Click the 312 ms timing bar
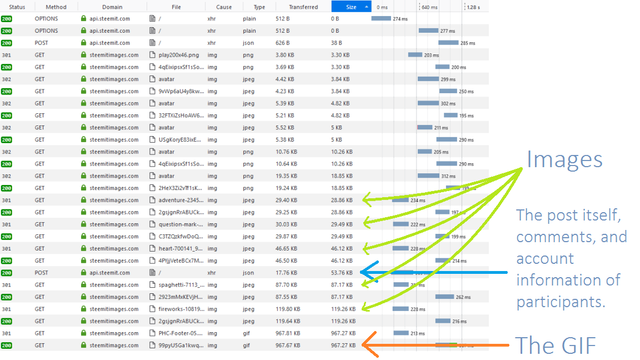The width and height of the screenshot is (640, 360). pos(429,176)
